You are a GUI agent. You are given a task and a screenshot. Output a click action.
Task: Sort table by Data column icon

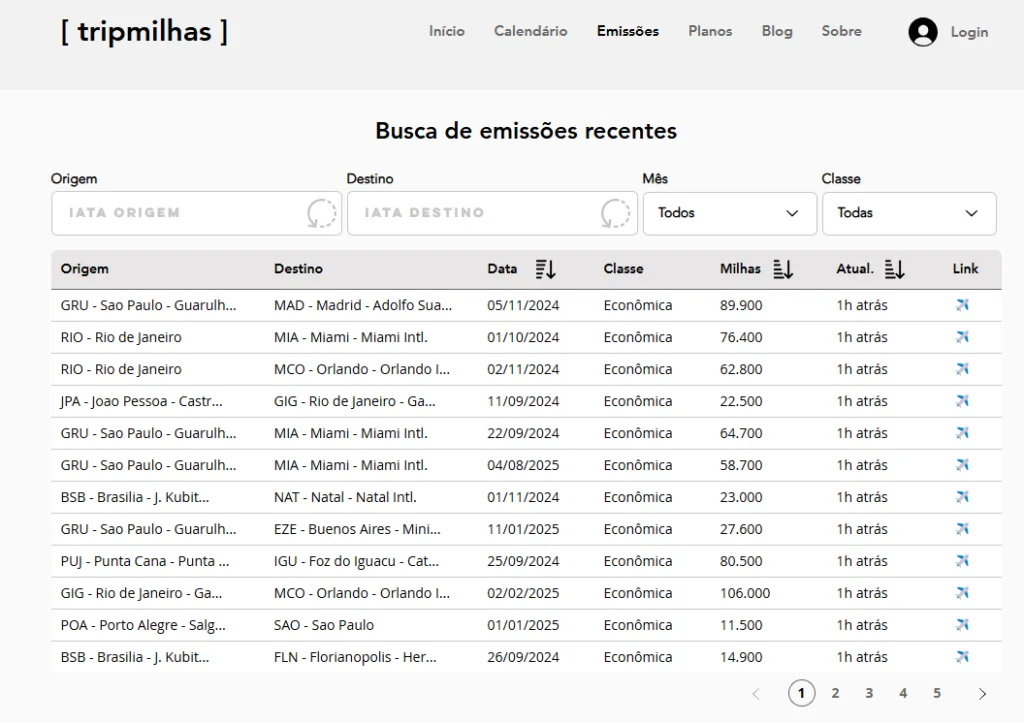545,269
